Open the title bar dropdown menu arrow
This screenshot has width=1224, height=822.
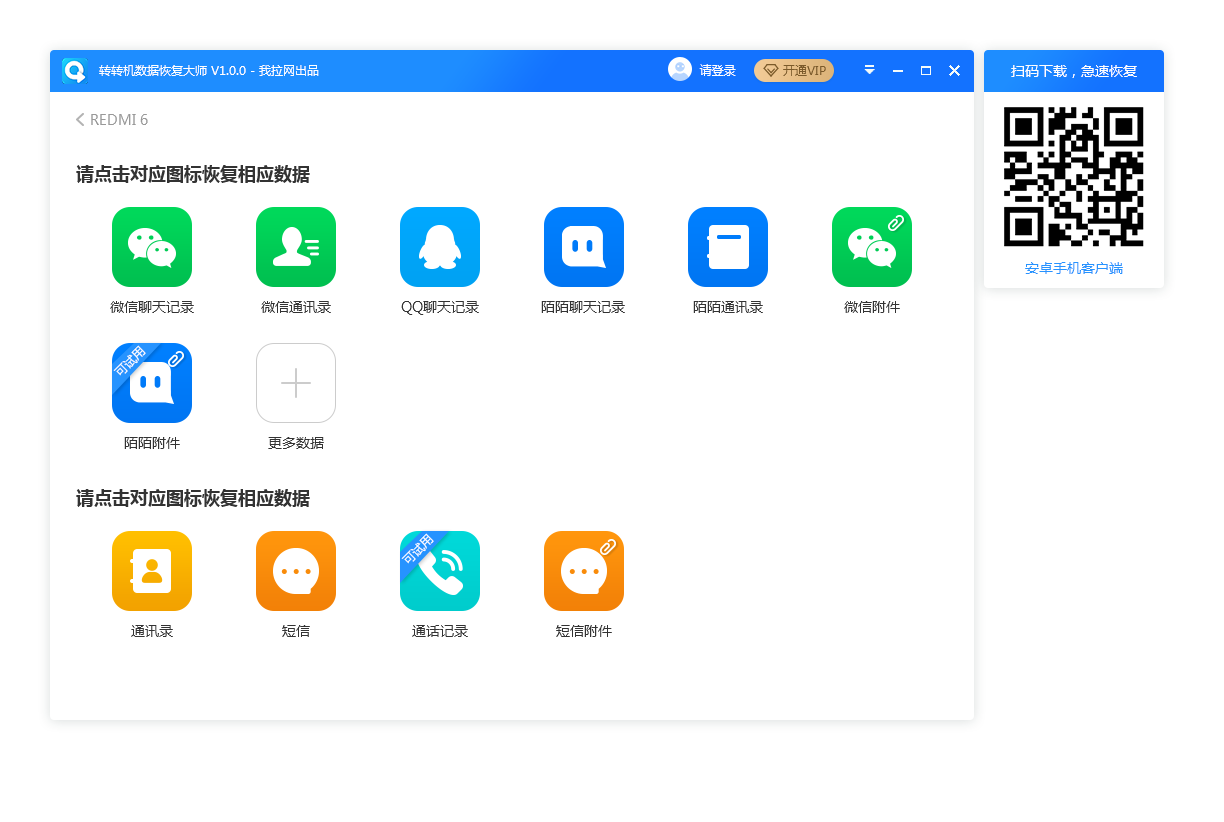point(869,70)
